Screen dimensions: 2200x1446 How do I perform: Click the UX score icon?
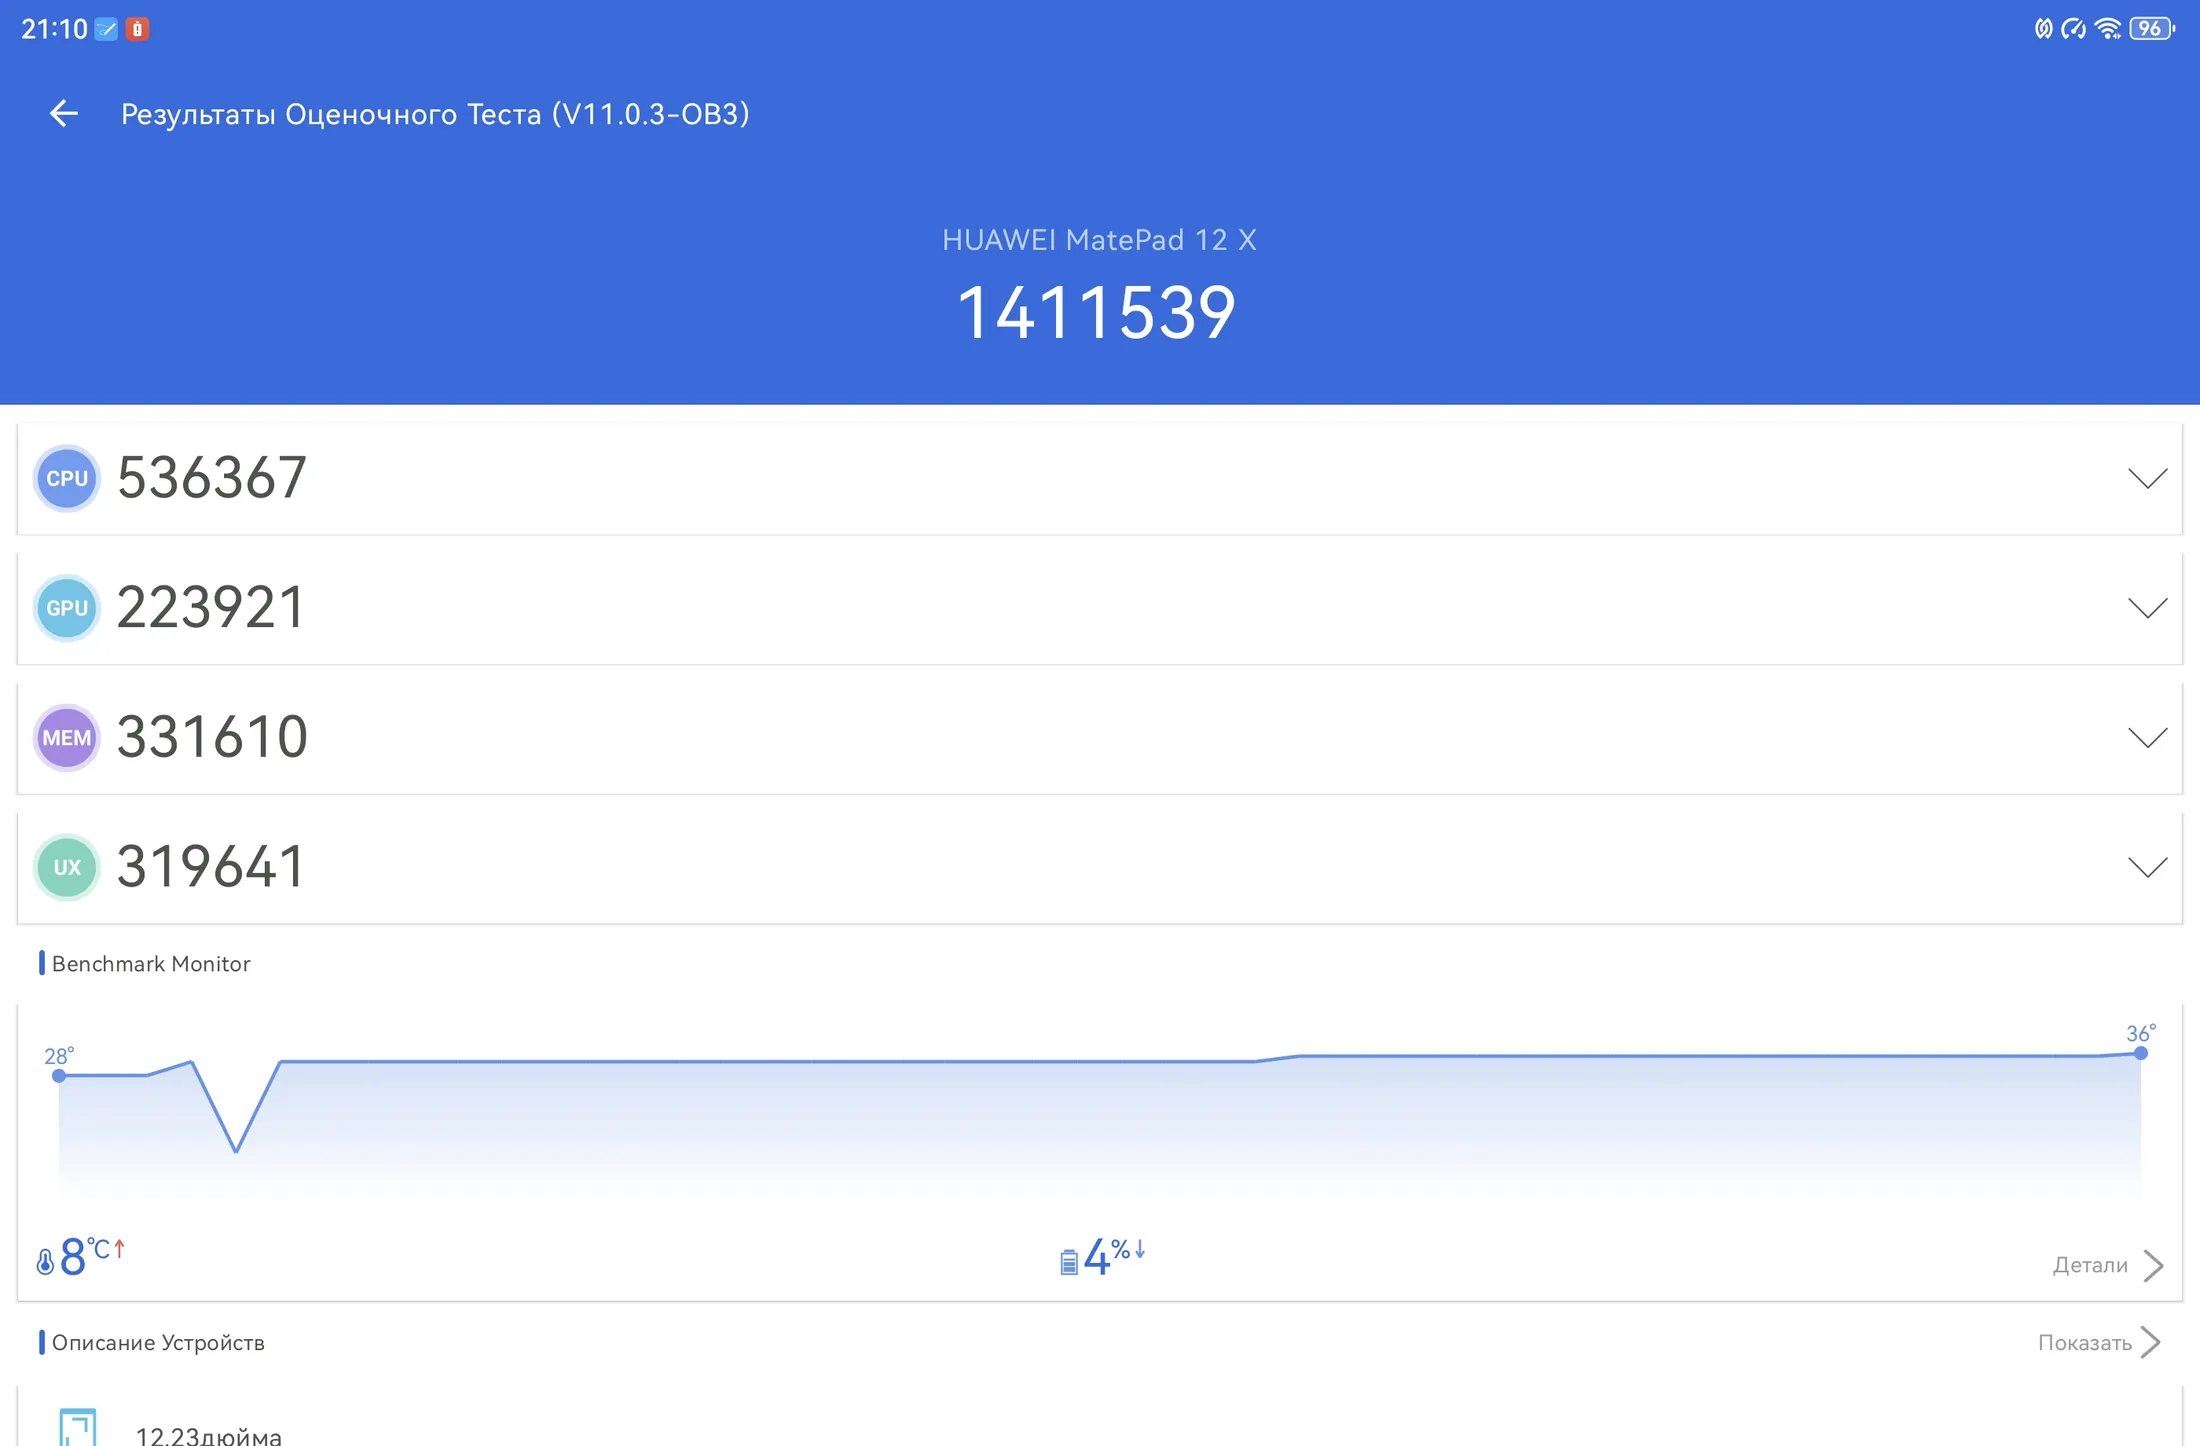coord(67,867)
